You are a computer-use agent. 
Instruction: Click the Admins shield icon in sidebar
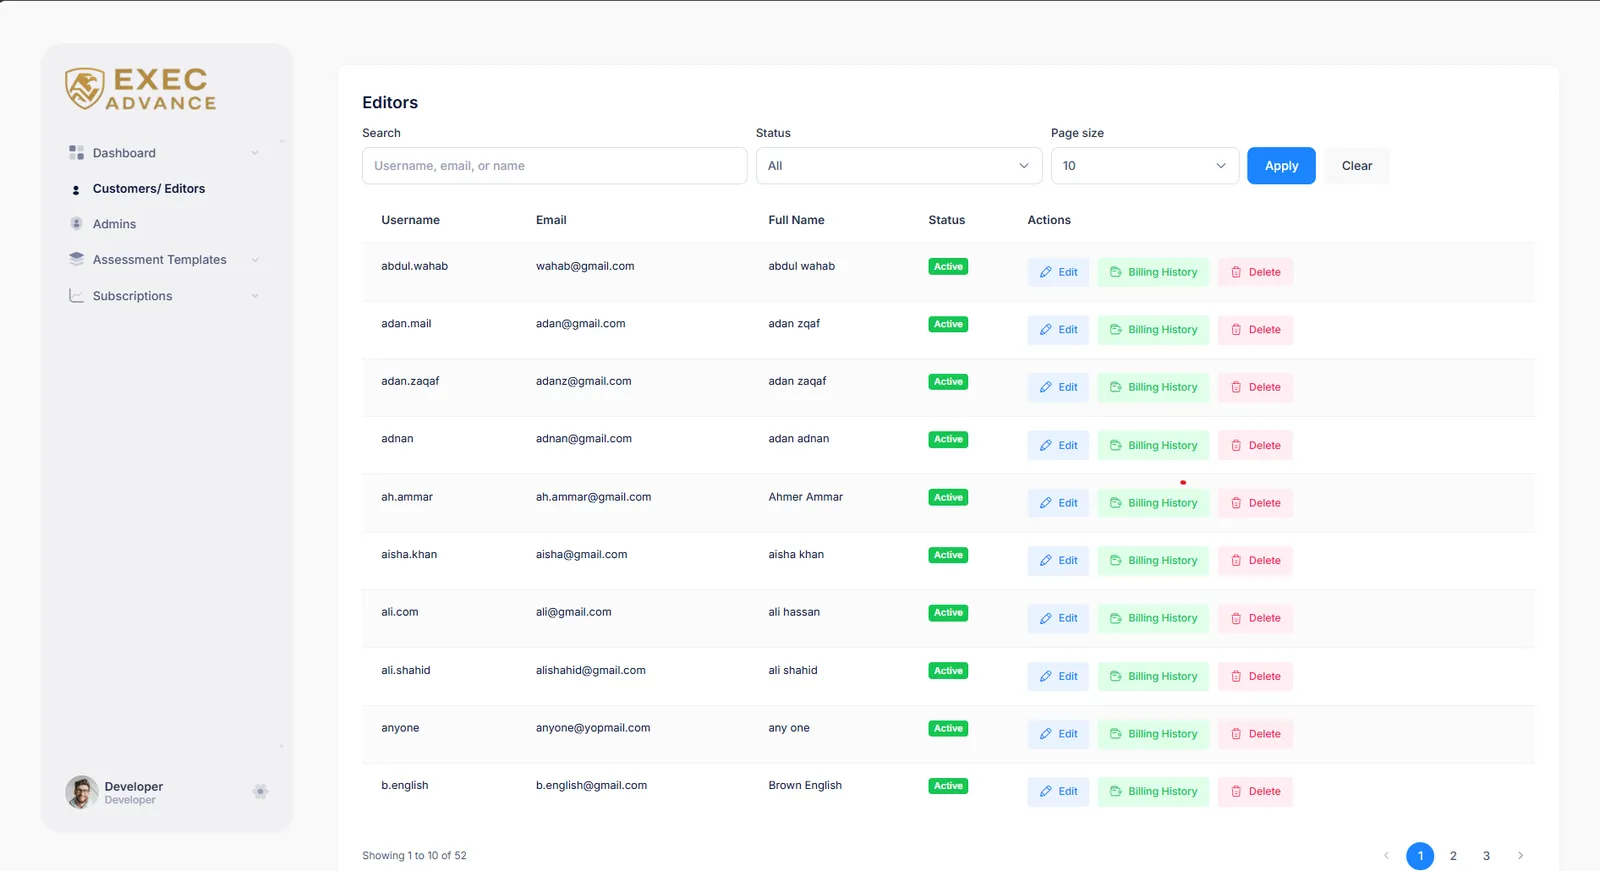point(76,224)
